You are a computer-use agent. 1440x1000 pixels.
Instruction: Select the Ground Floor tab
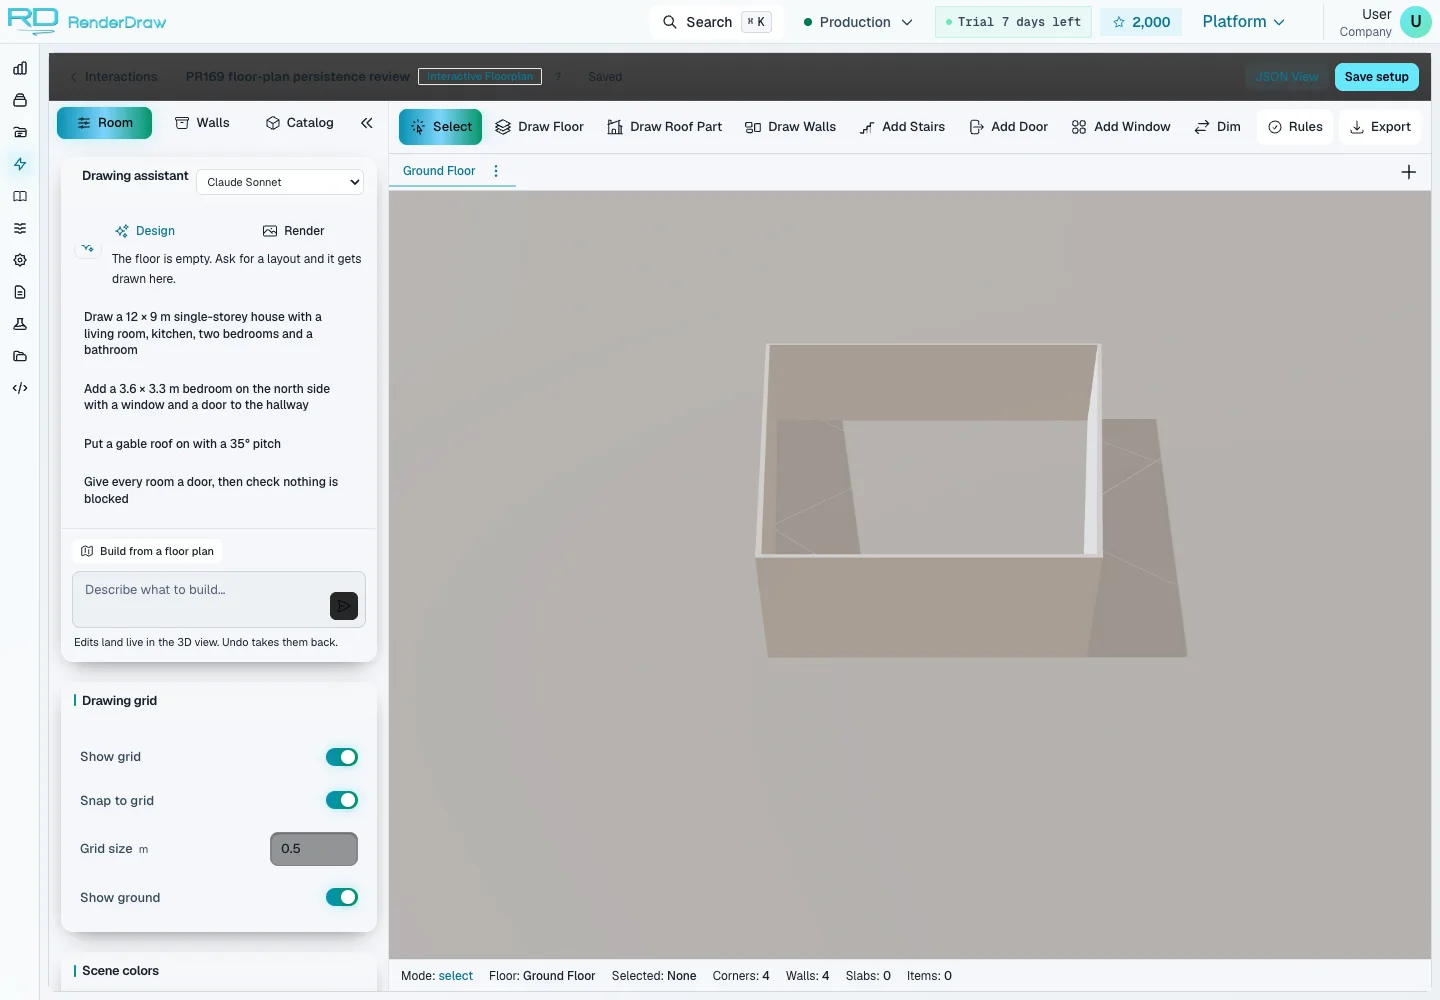(x=439, y=171)
